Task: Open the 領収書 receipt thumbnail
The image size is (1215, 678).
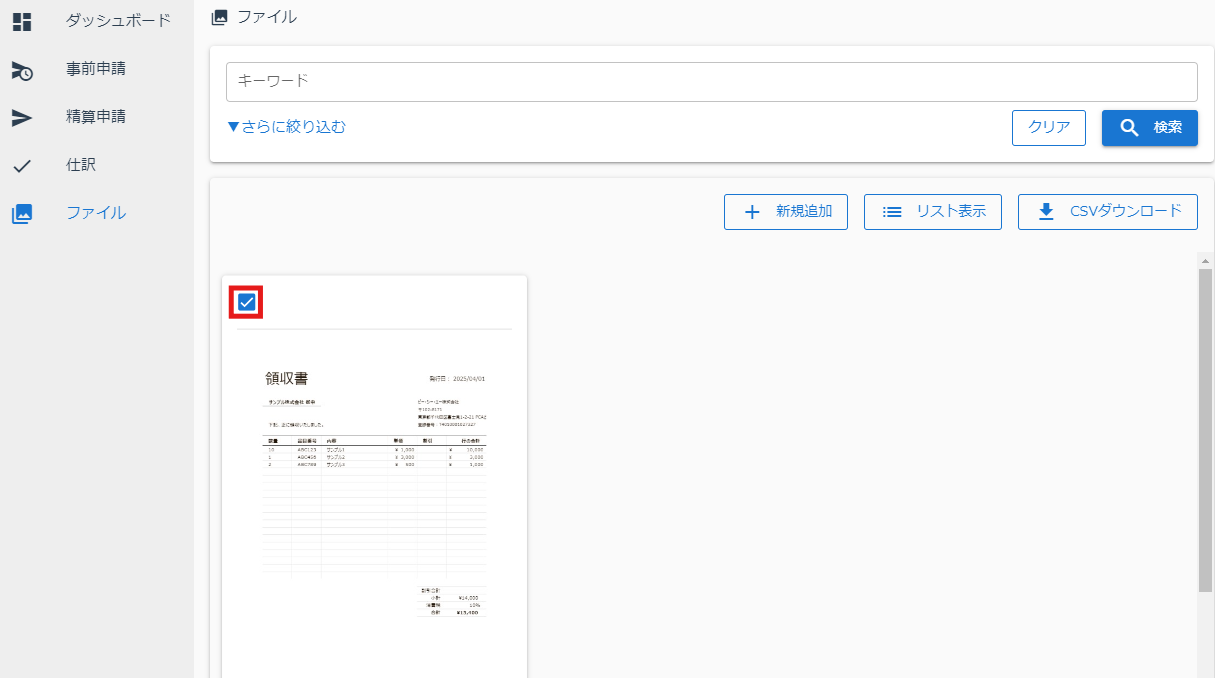Action: click(374, 490)
